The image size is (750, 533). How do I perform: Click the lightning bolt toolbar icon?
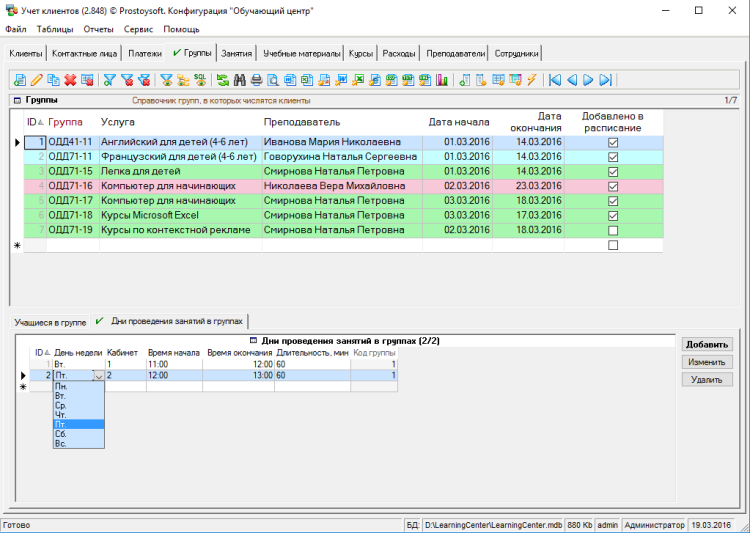point(532,80)
